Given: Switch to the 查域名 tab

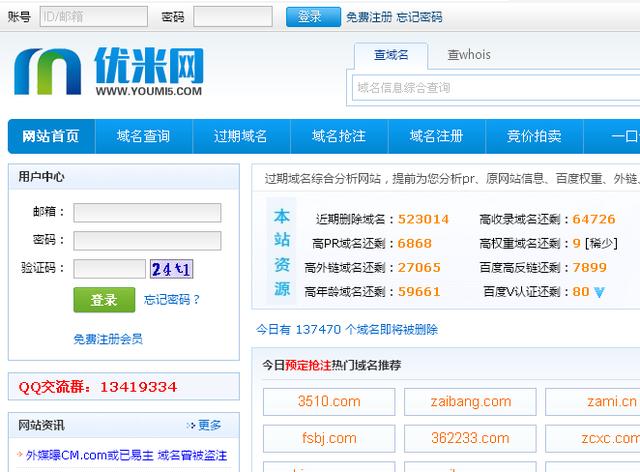Looking at the screenshot, I should tap(391, 55).
